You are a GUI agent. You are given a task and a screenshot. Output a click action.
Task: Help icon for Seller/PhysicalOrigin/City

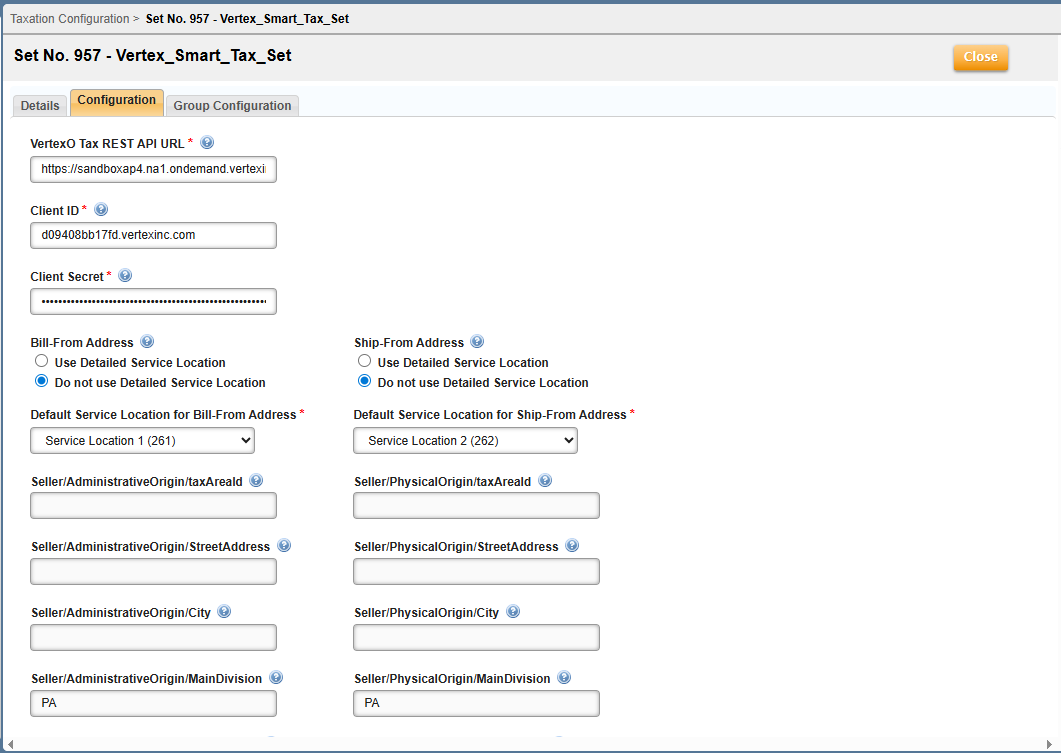point(513,612)
